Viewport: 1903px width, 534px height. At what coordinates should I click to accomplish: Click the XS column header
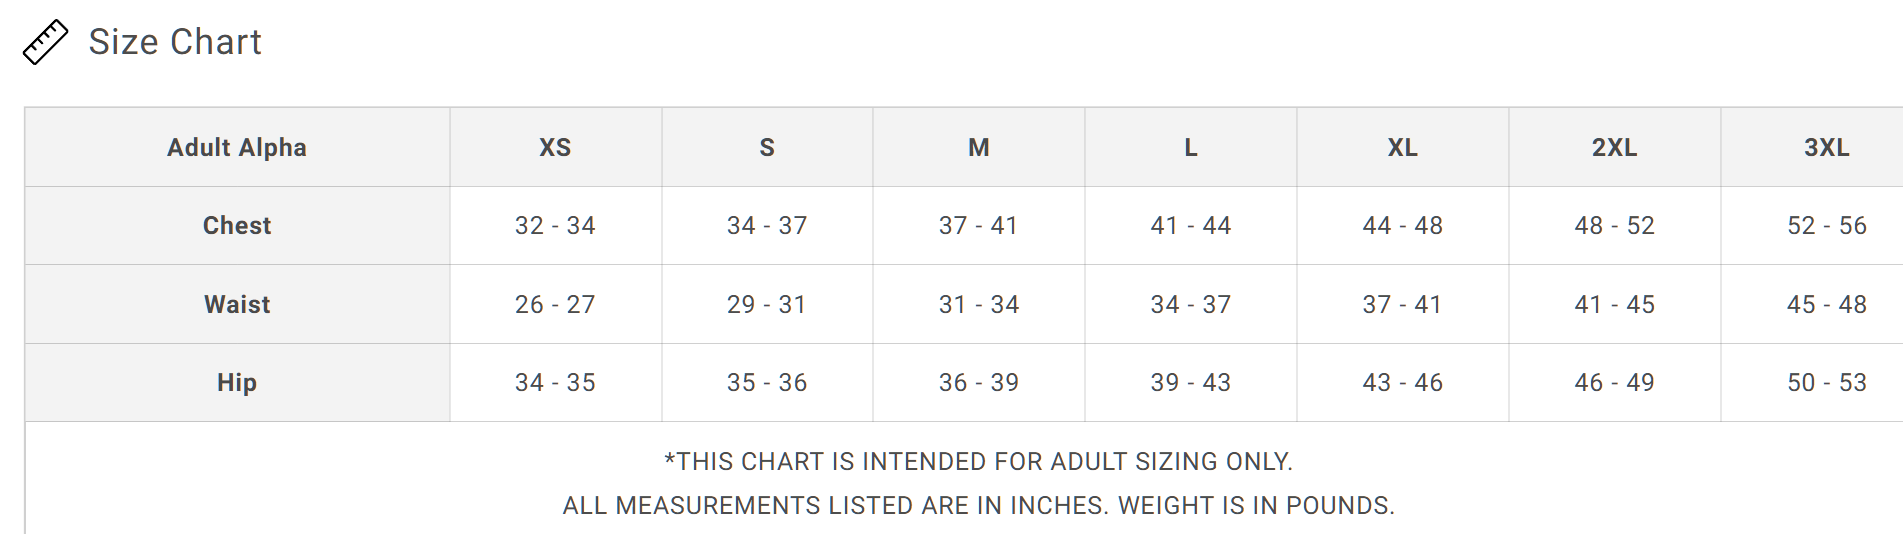click(555, 148)
